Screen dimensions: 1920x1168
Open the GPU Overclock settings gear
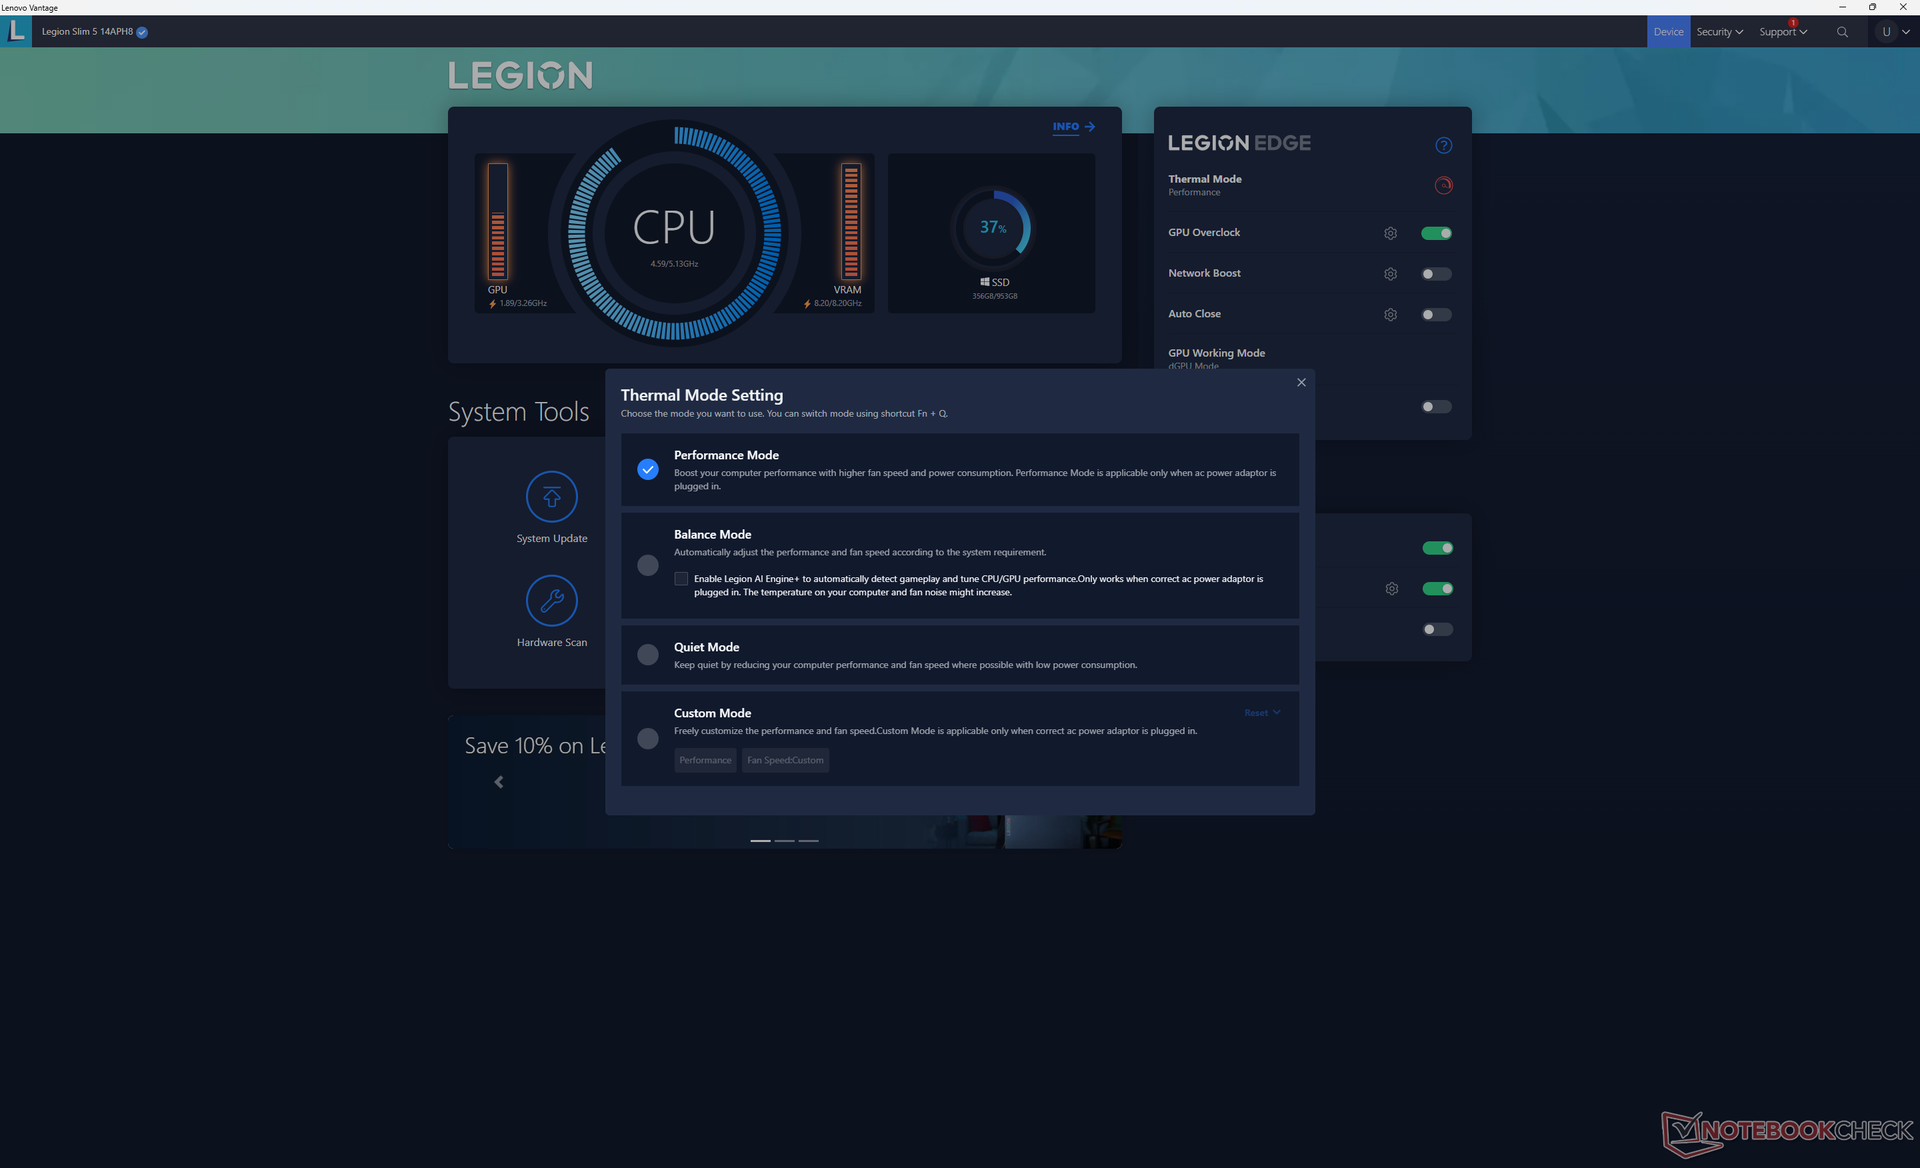(x=1390, y=233)
